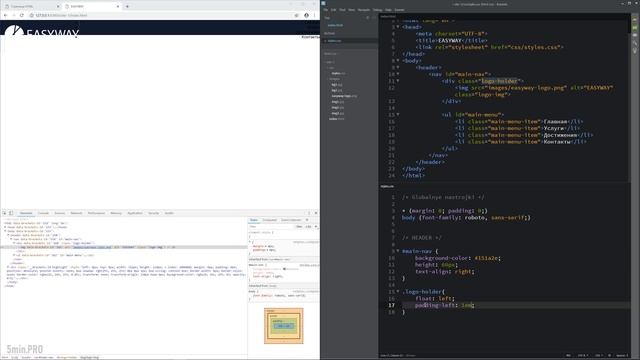Image resolution: width=640 pixels, height=360 pixels.
Task: Open the Brackets Extension Manager icon
Action: point(635,28)
